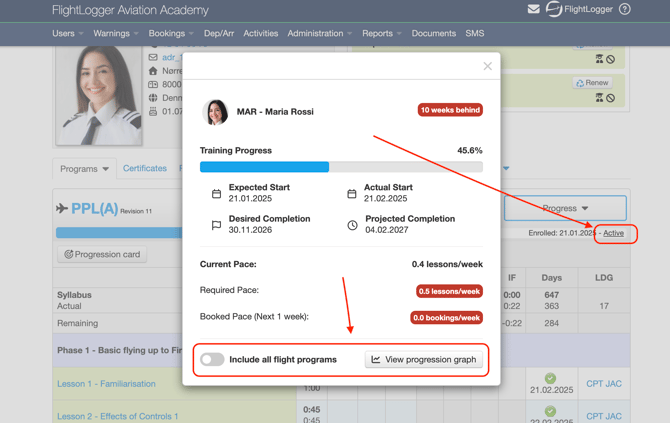Click the Actual Start calendar icon
Image resolution: width=670 pixels, height=423 pixels.
click(x=352, y=194)
